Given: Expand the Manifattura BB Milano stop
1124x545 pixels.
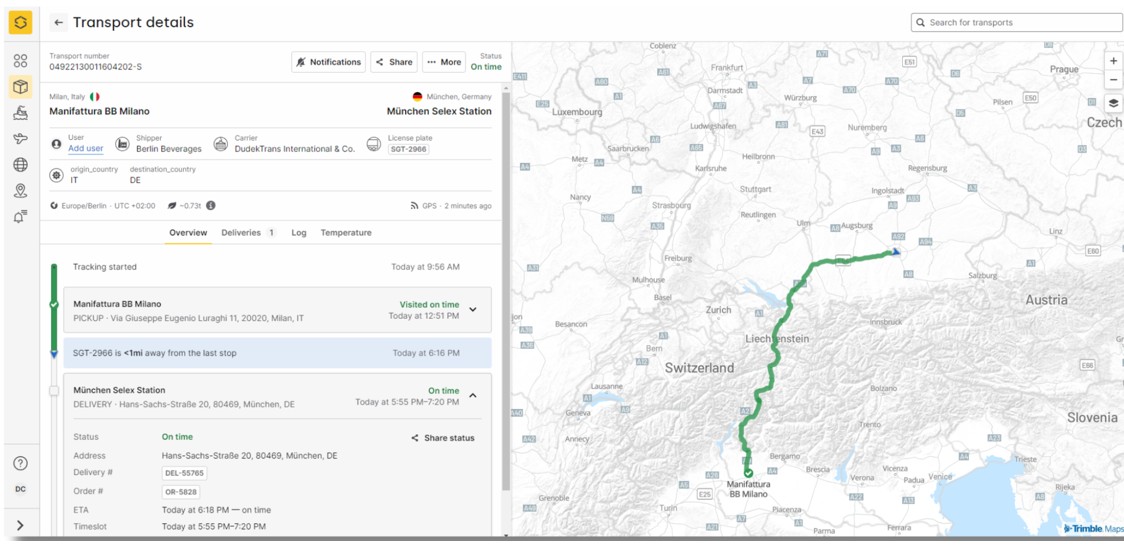Looking at the screenshot, I should [x=473, y=310].
